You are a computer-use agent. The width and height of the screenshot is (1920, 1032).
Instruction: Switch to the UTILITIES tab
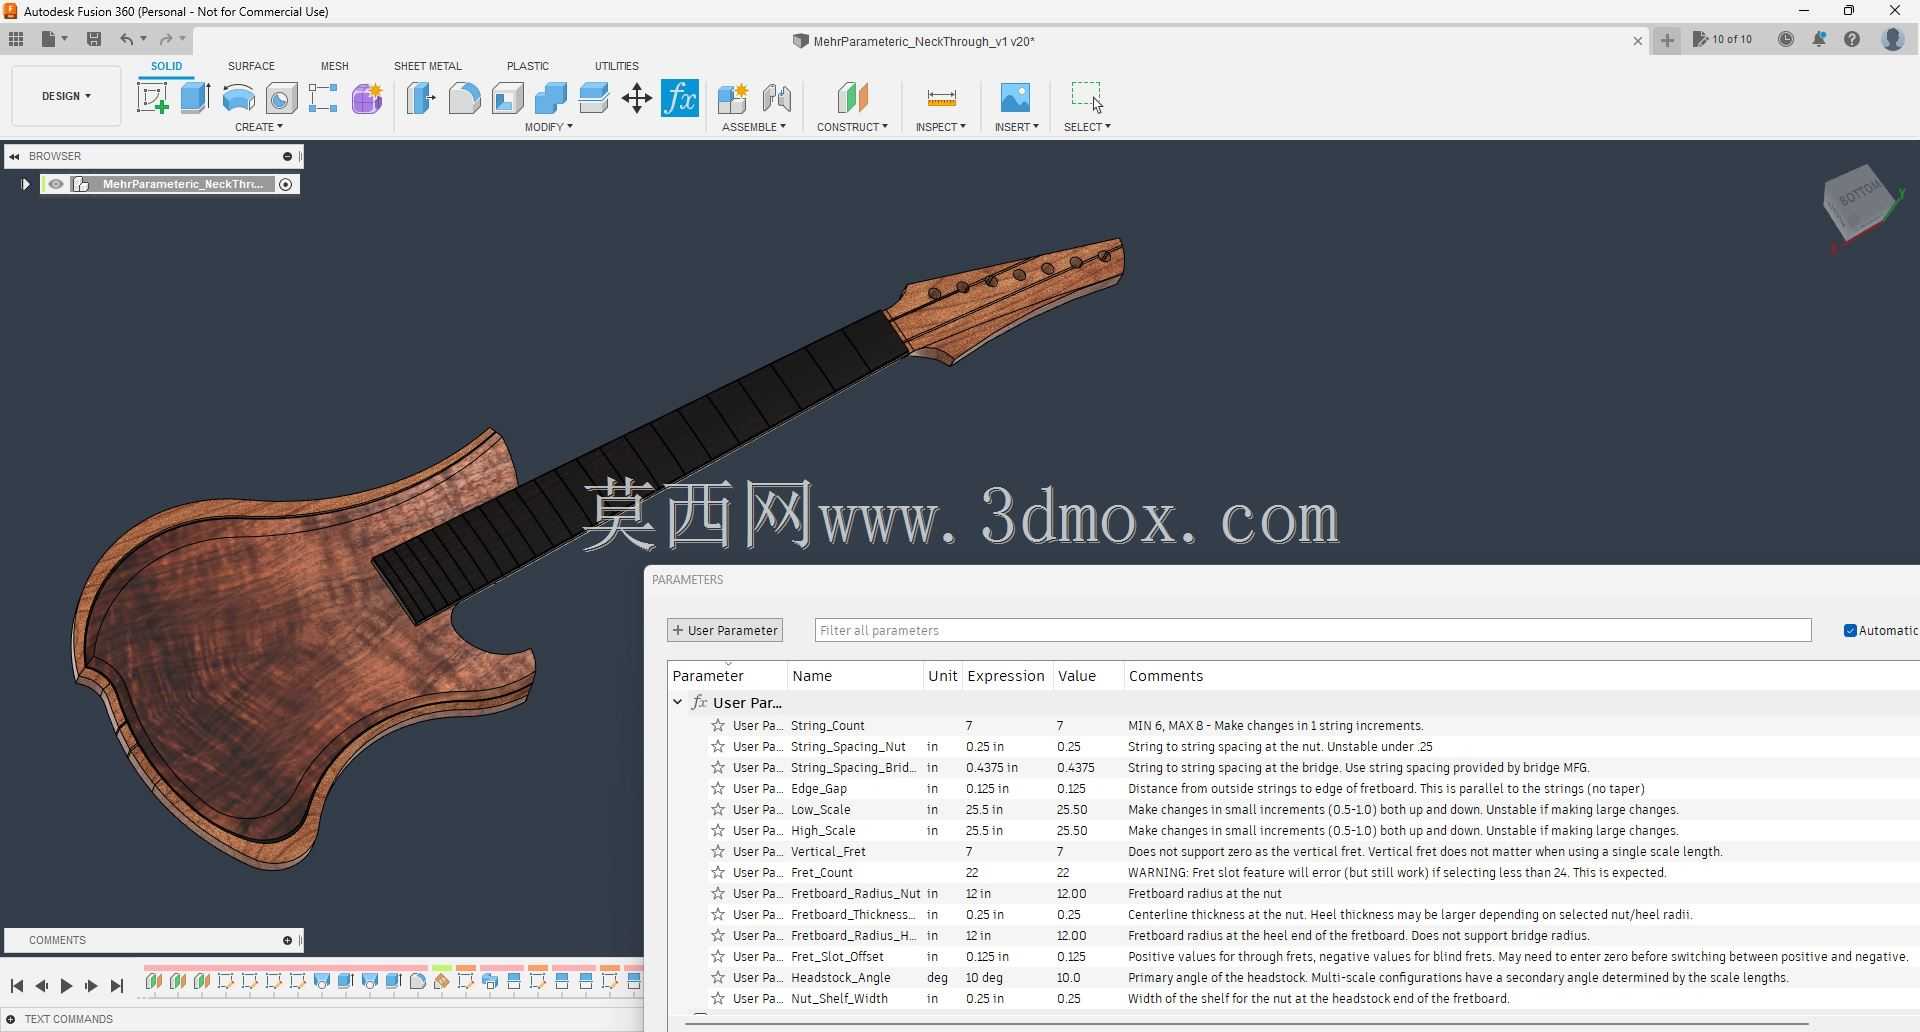pyautogui.click(x=616, y=66)
